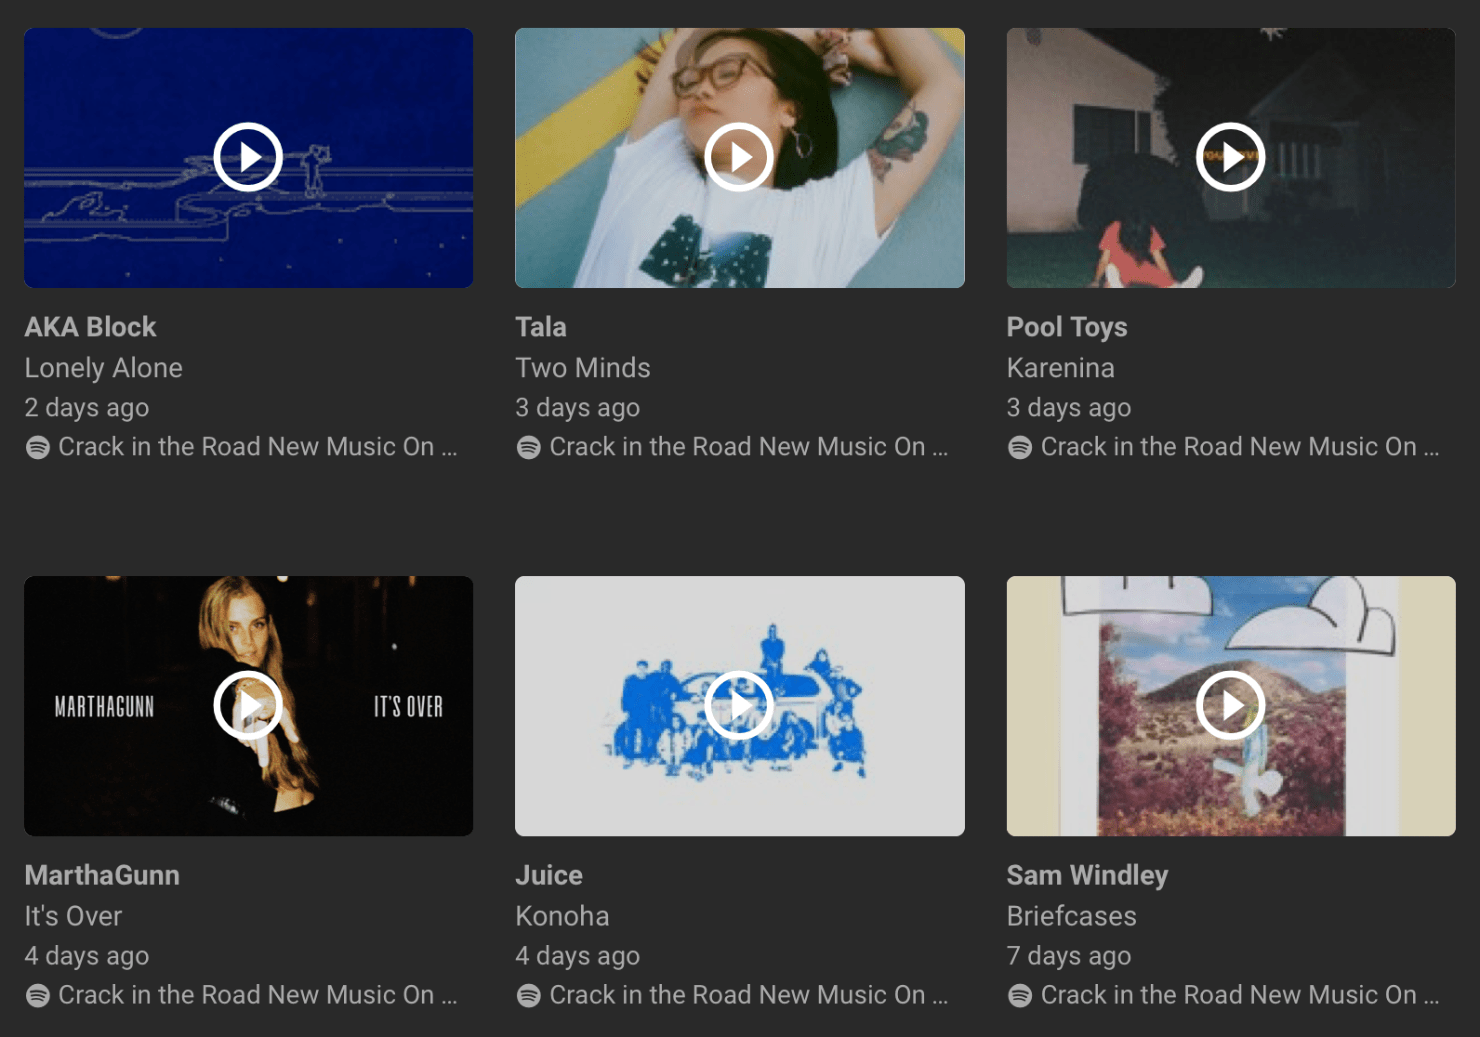This screenshot has width=1480, height=1037.
Task: Play Juice's Konoha track
Action: click(739, 705)
